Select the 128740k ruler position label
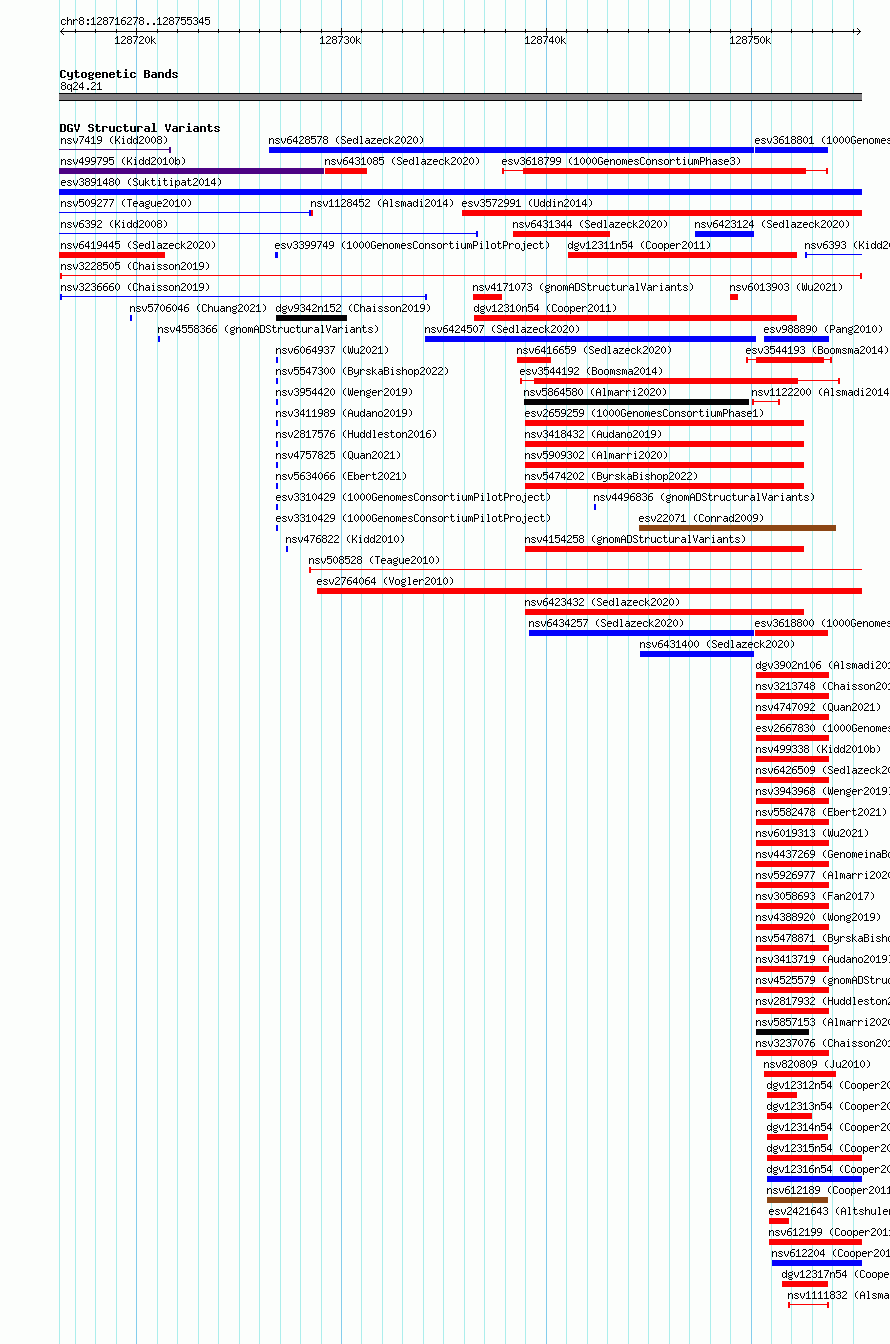Viewport: 890px width, 1344px height. point(545,40)
